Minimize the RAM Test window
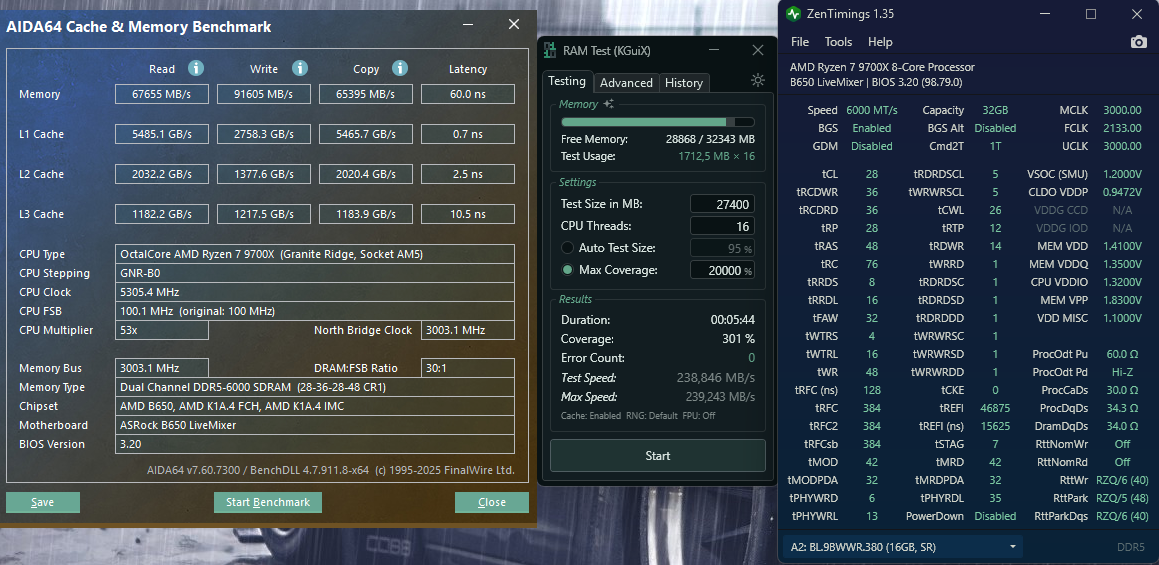The width and height of the screenshot is (1159, 565). 714,50
